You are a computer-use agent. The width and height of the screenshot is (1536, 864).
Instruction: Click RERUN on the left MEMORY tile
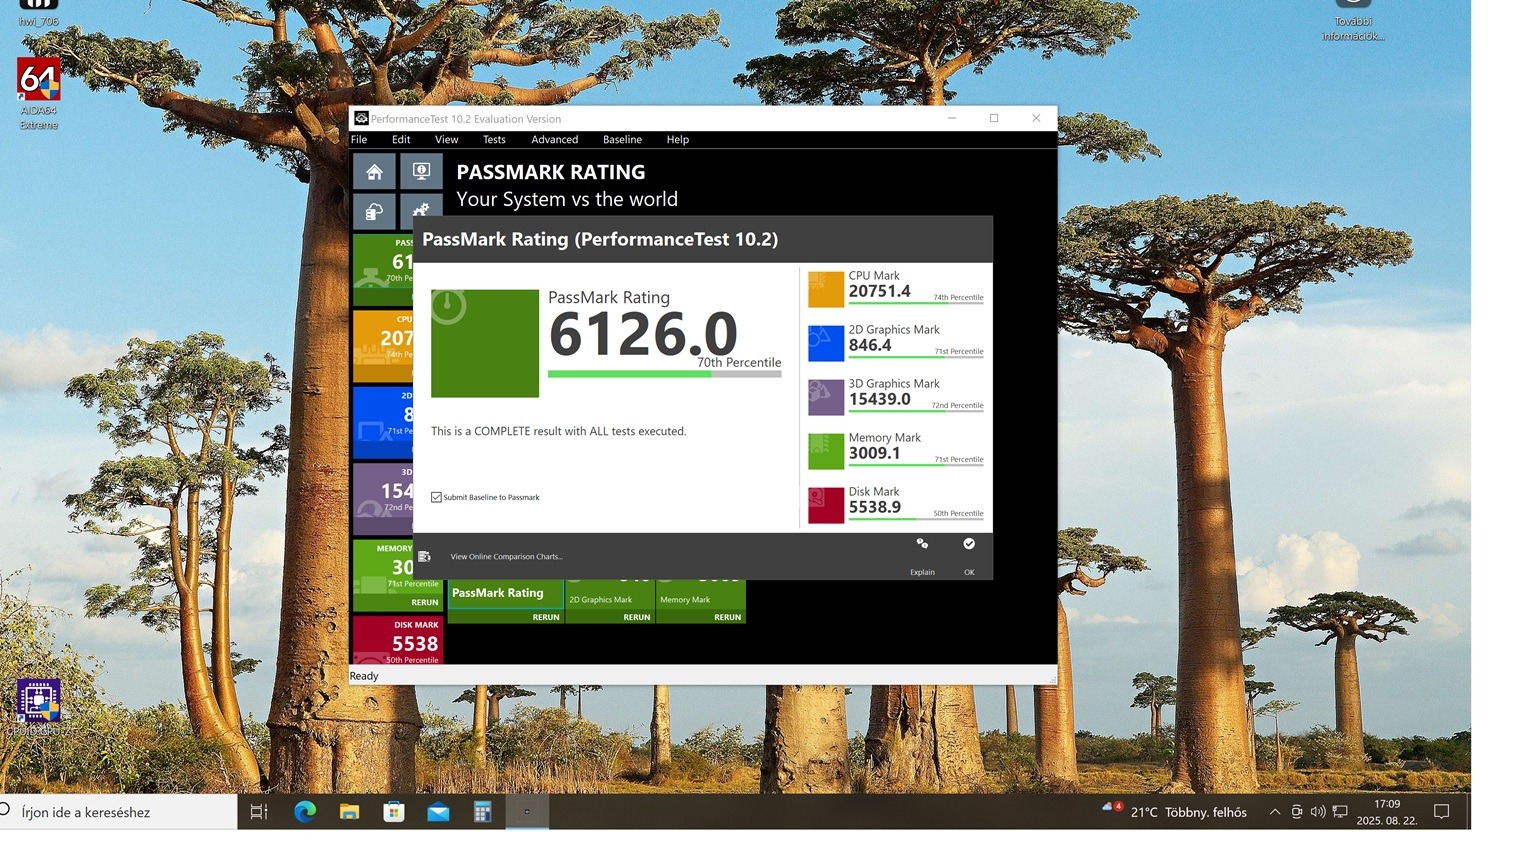pyautogui.click(x=425, y=602)
